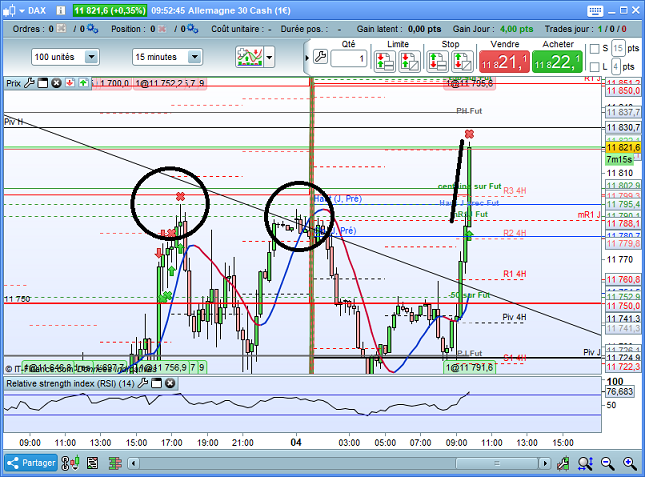Cancel all orders icon next to Ordres
Screen dimensions: 645x477
61,28
